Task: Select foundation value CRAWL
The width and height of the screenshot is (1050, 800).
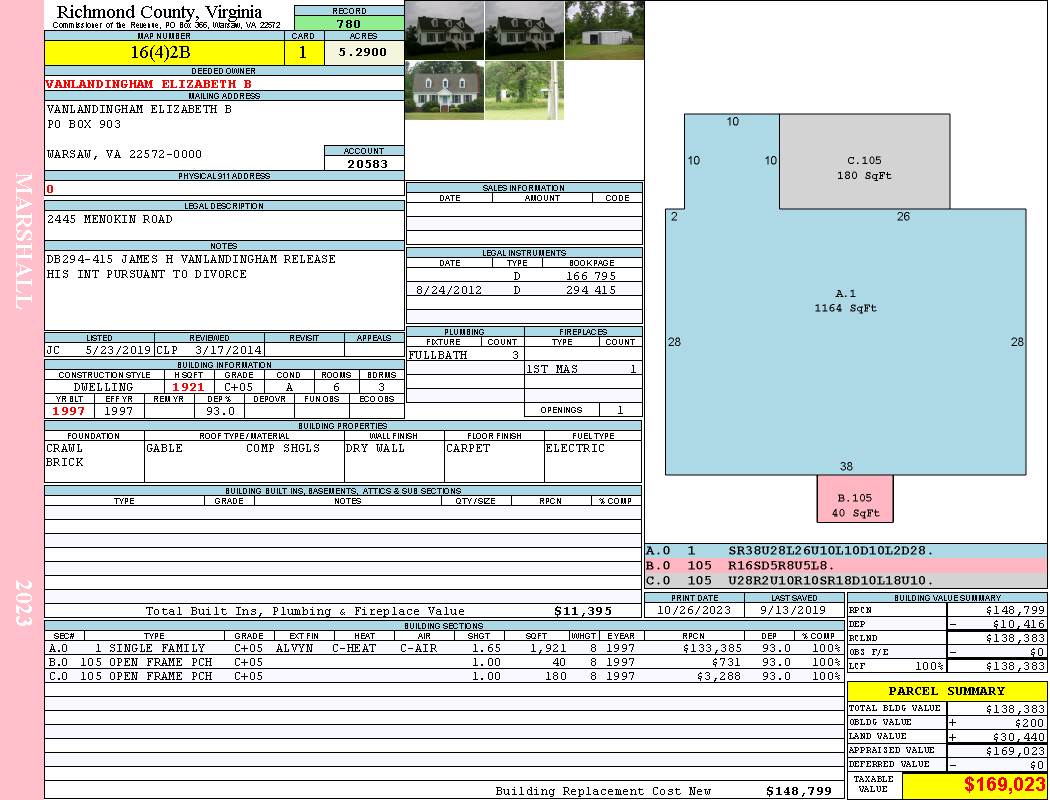Action: [64, 448]
